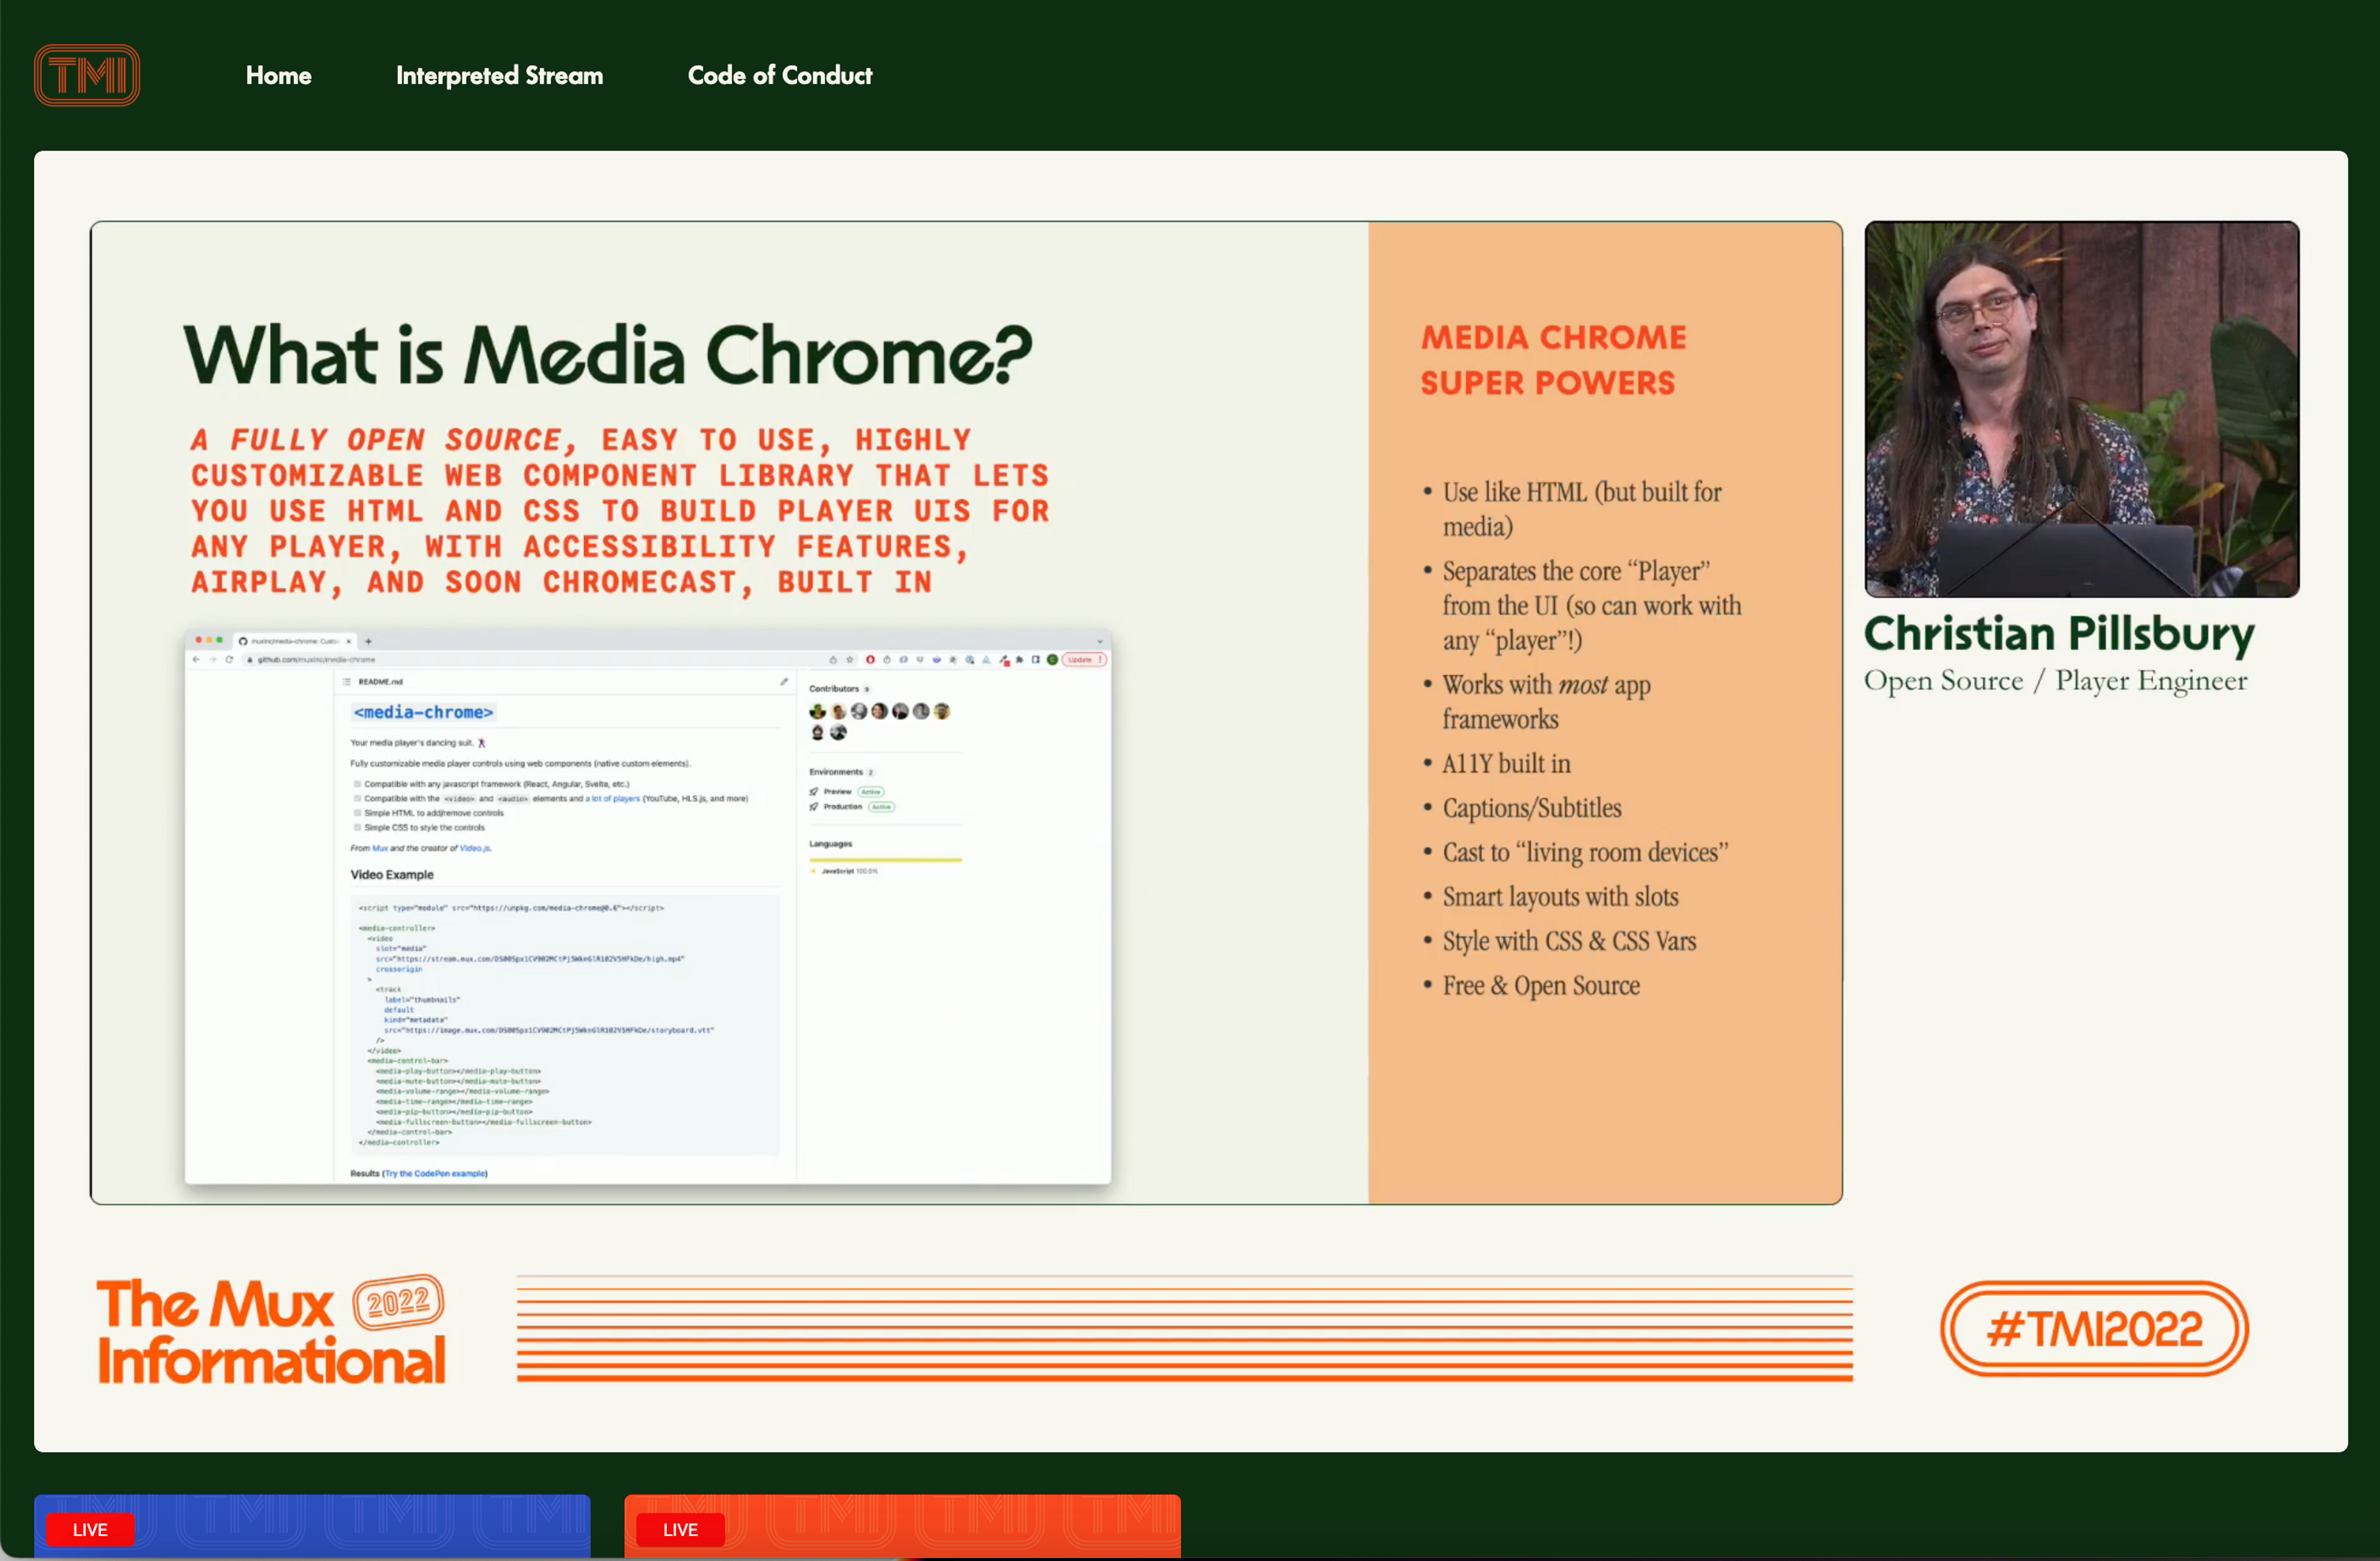
Task: Click the "Open Source / Player Engineer" caption
Action: tap(2055, 681)
